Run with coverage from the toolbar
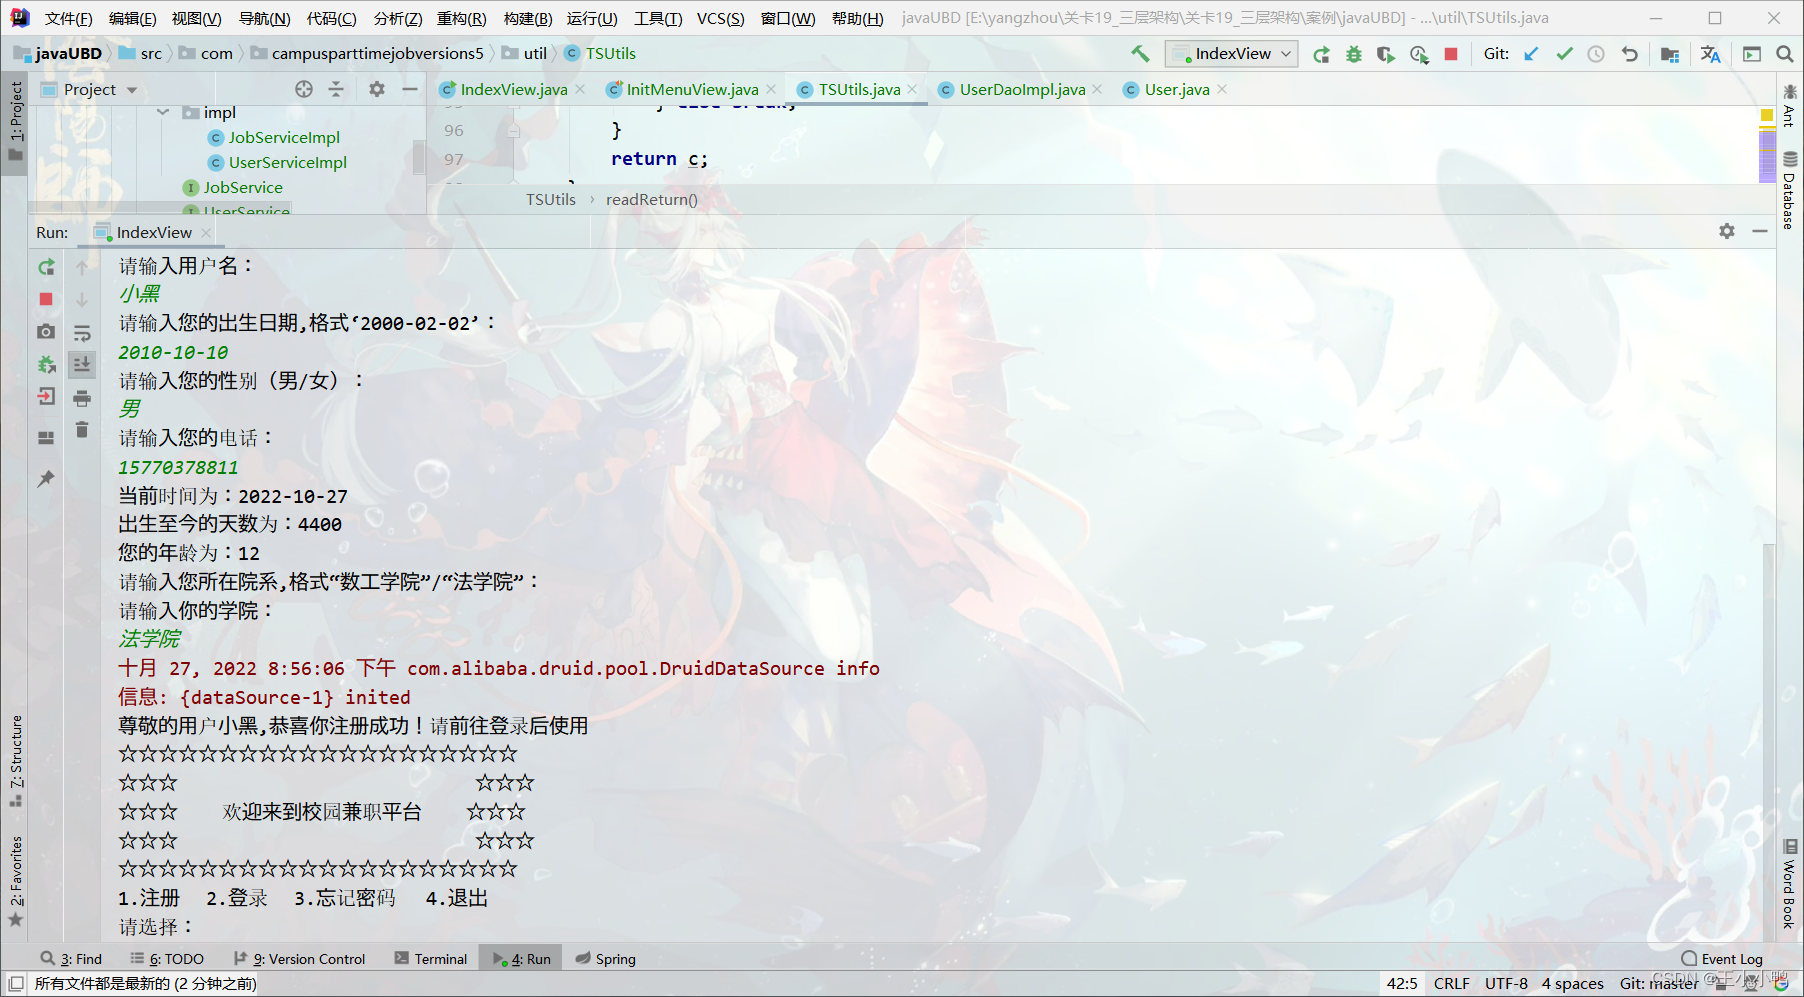The height and width of the screenshot is (997, 1804). point(1386,54)
